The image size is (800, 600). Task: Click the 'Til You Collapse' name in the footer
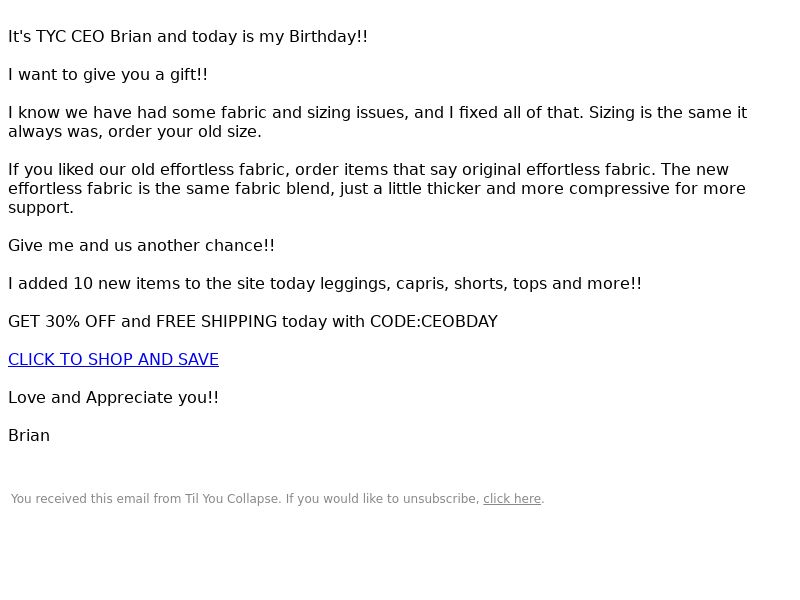click(233, 498)
